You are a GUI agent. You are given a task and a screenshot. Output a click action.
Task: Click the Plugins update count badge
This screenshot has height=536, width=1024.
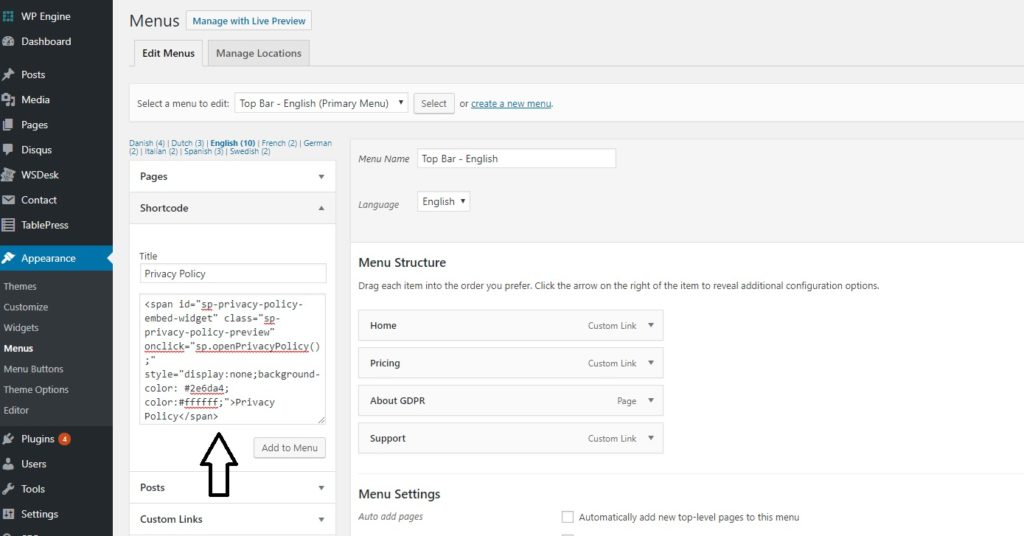pyautogui.click(x=64, y=439)
